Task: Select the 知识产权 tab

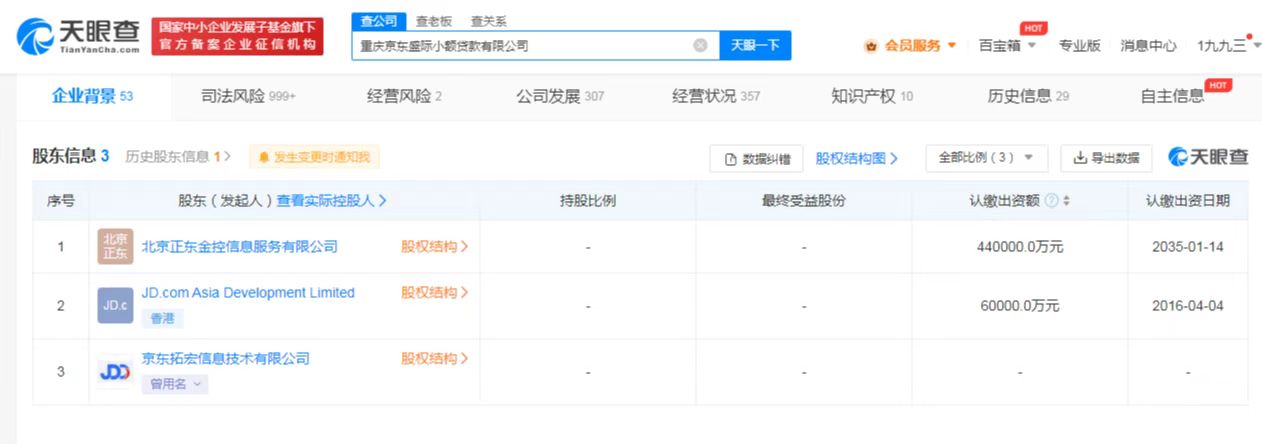Action: (872, 96)
